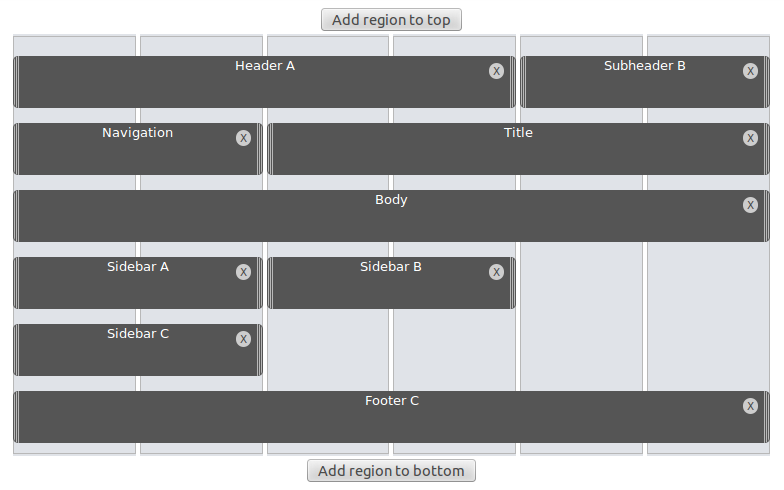This screenshot has height=490, width=784.
Task: Remove the Footer C region
Action: pyautogui.click(x=750, y=406)
